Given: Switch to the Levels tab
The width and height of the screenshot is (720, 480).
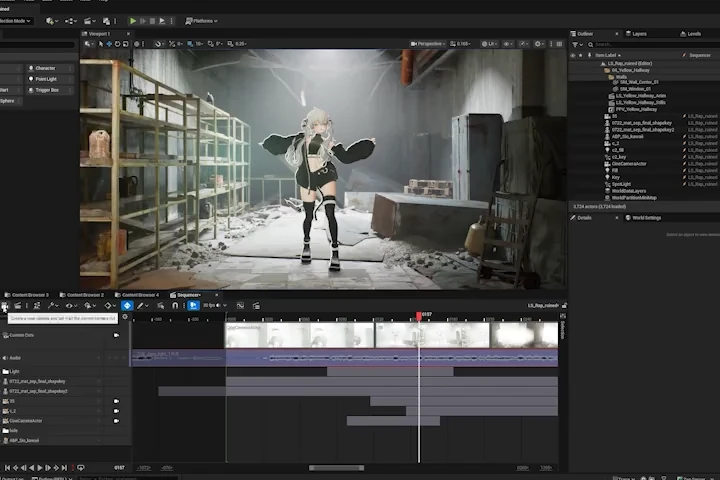Looking at the screenshot, I should pos(691,34).
